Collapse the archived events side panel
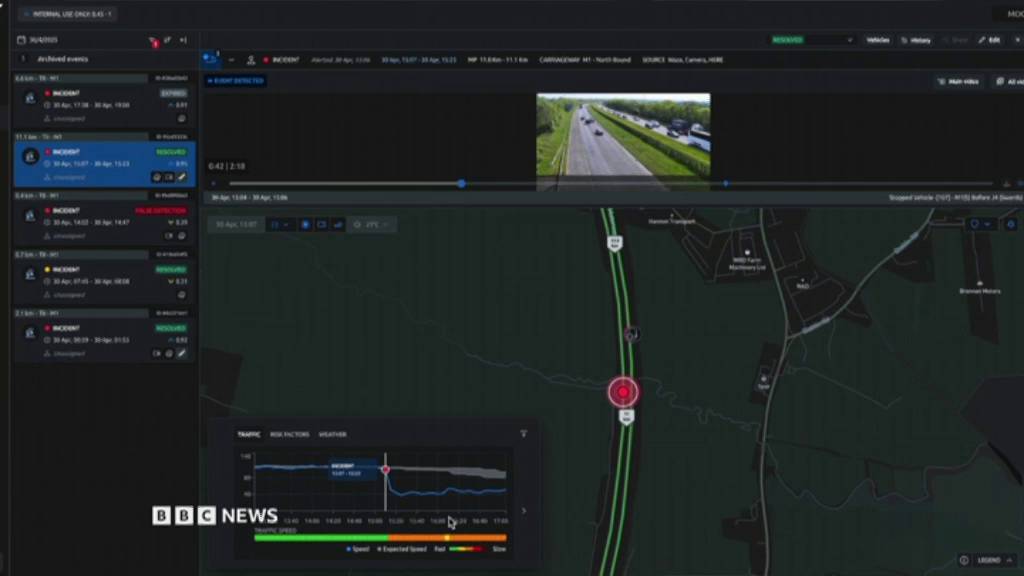The height and width of the screenshot is (576, 1024). coord(183,41)
